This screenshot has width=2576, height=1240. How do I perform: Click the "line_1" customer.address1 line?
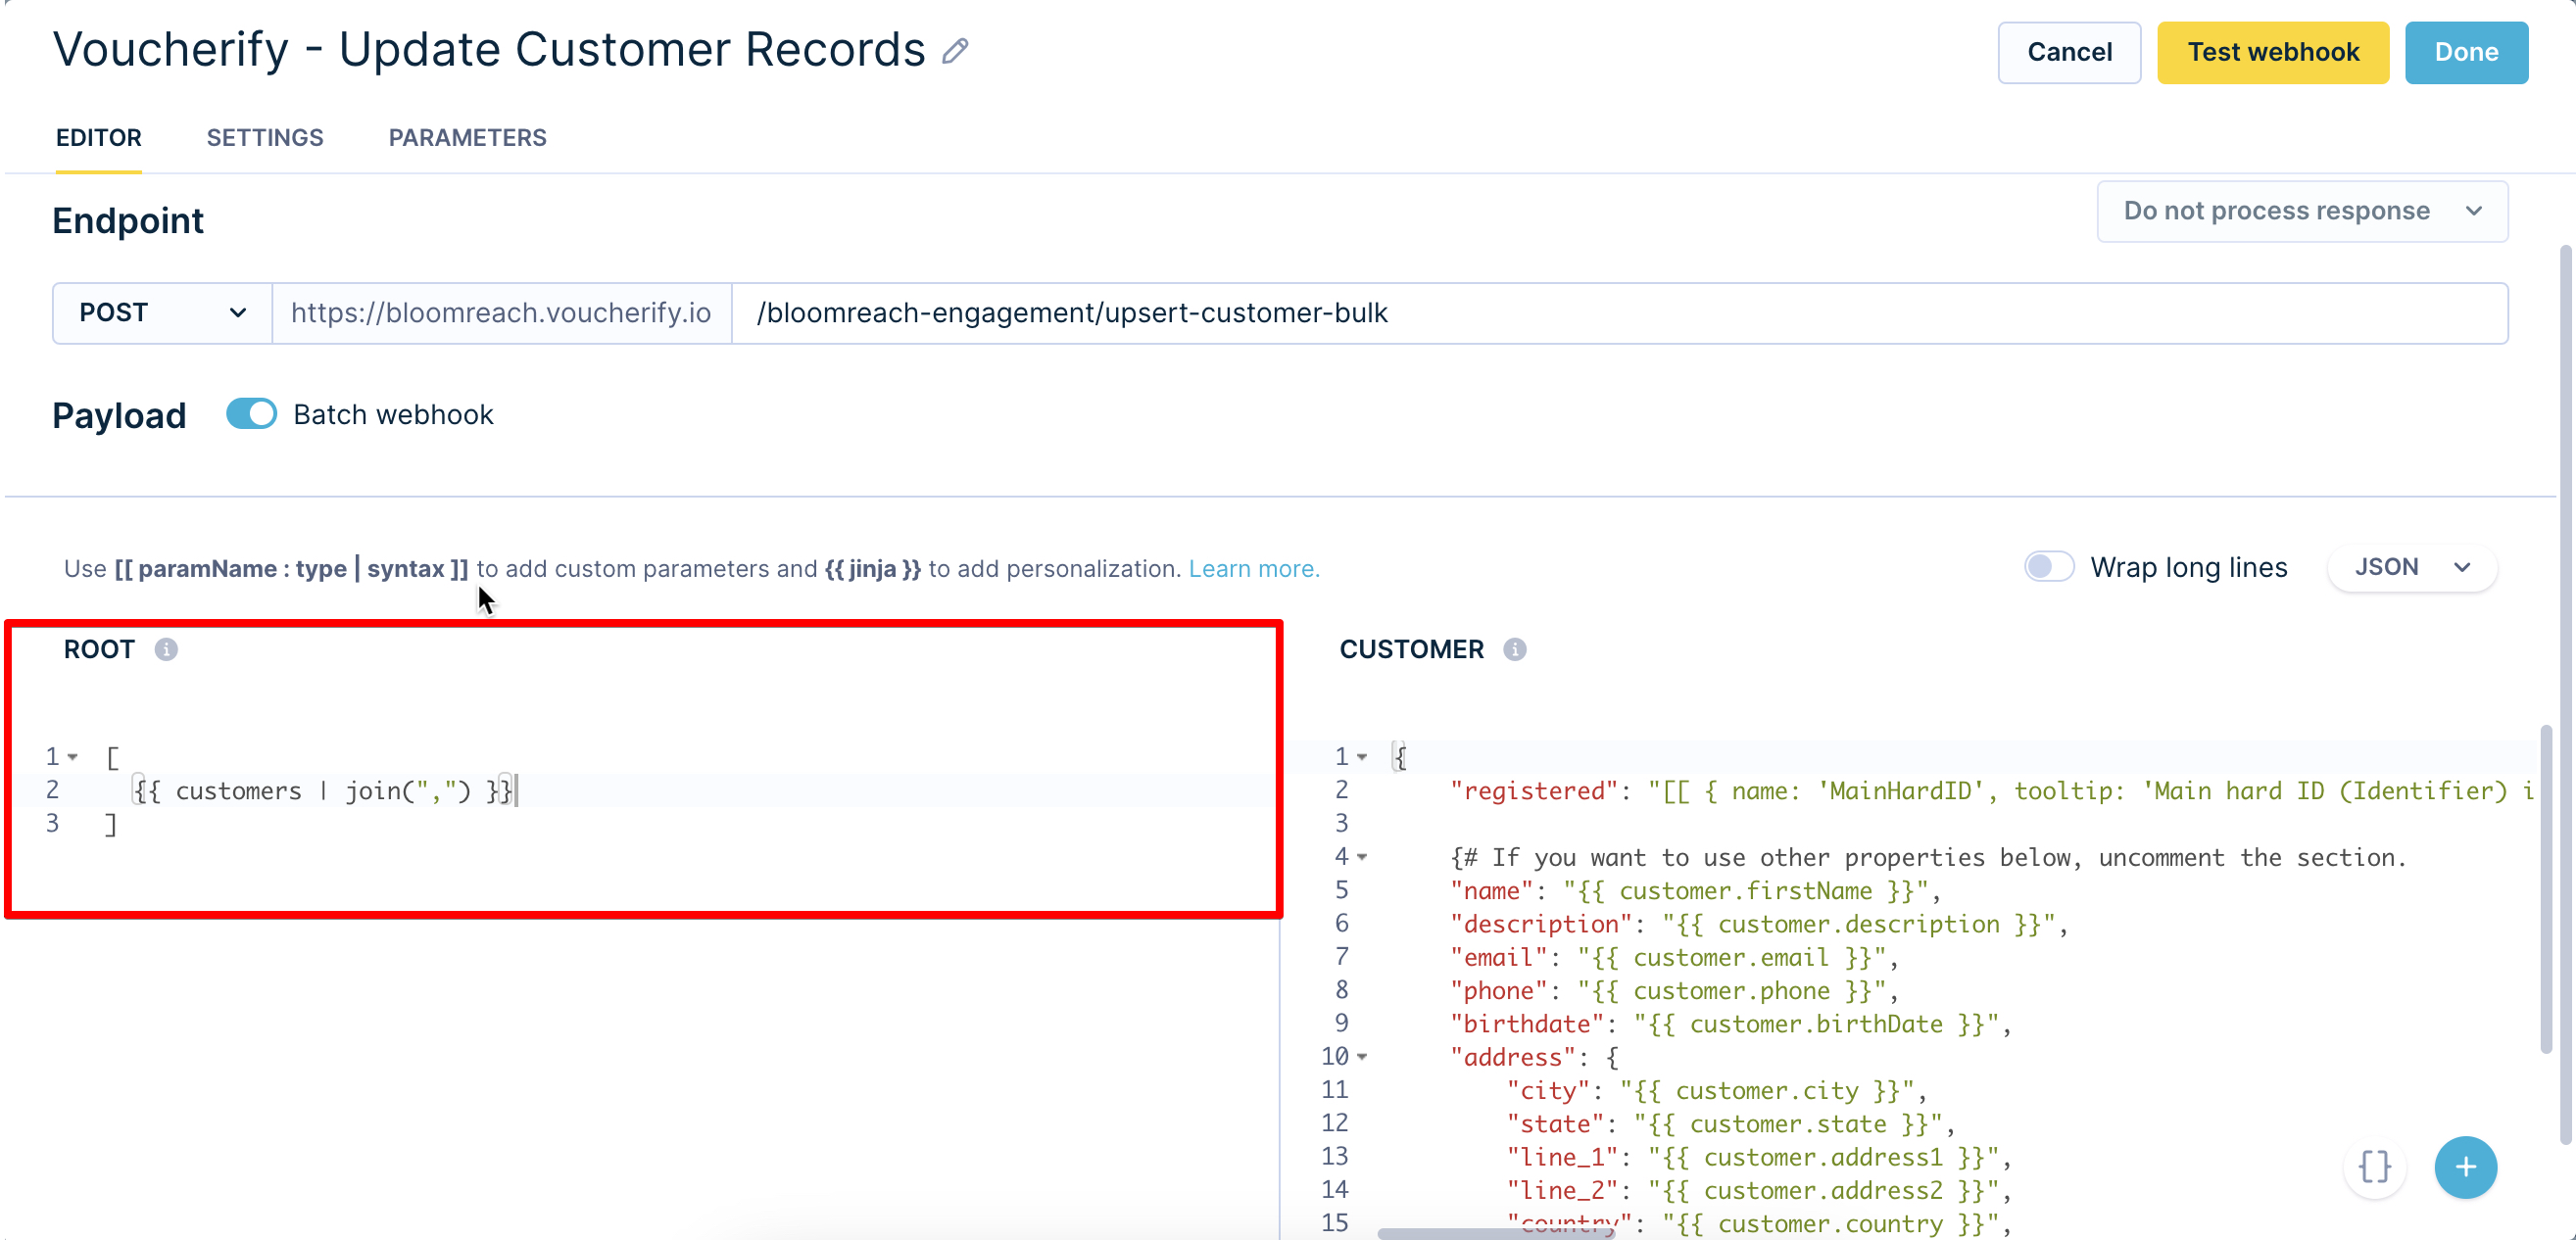1759,1157
